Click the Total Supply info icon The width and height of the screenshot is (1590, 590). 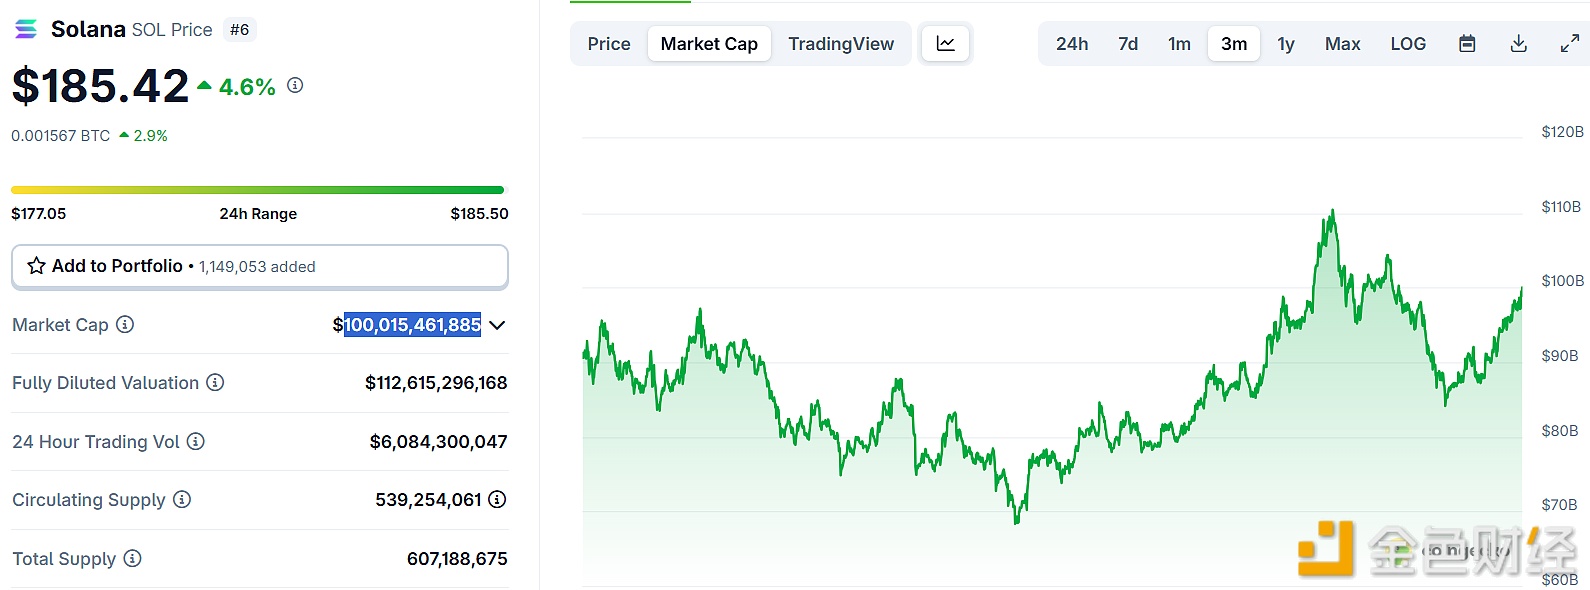tap(132, 558)
